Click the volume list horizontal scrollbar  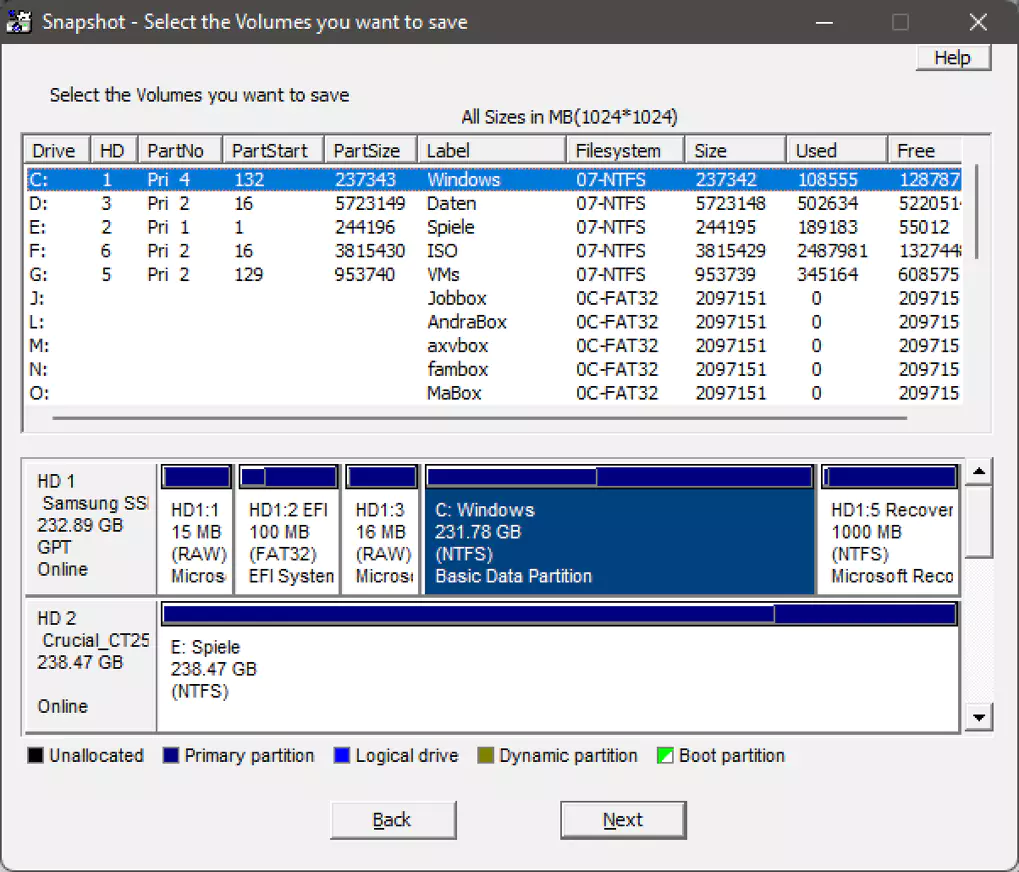[x=480, y=418]
